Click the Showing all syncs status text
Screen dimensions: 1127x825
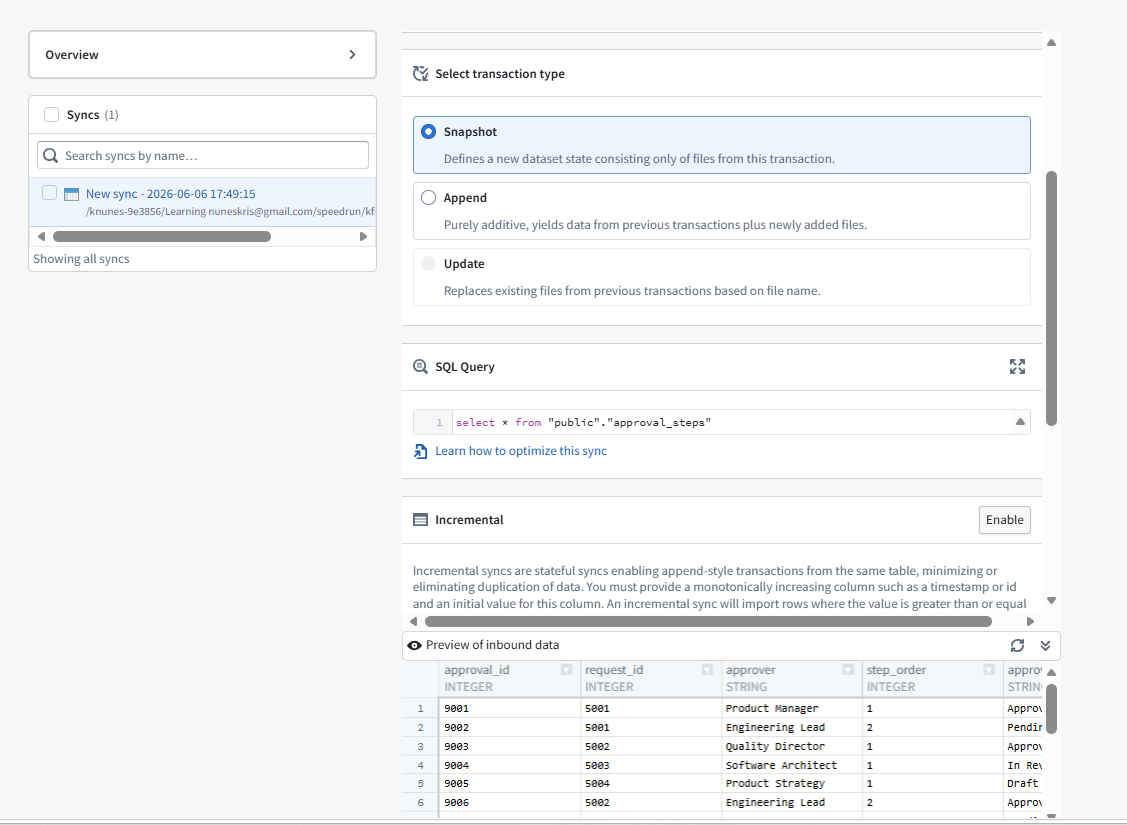[x=81, y=259]
